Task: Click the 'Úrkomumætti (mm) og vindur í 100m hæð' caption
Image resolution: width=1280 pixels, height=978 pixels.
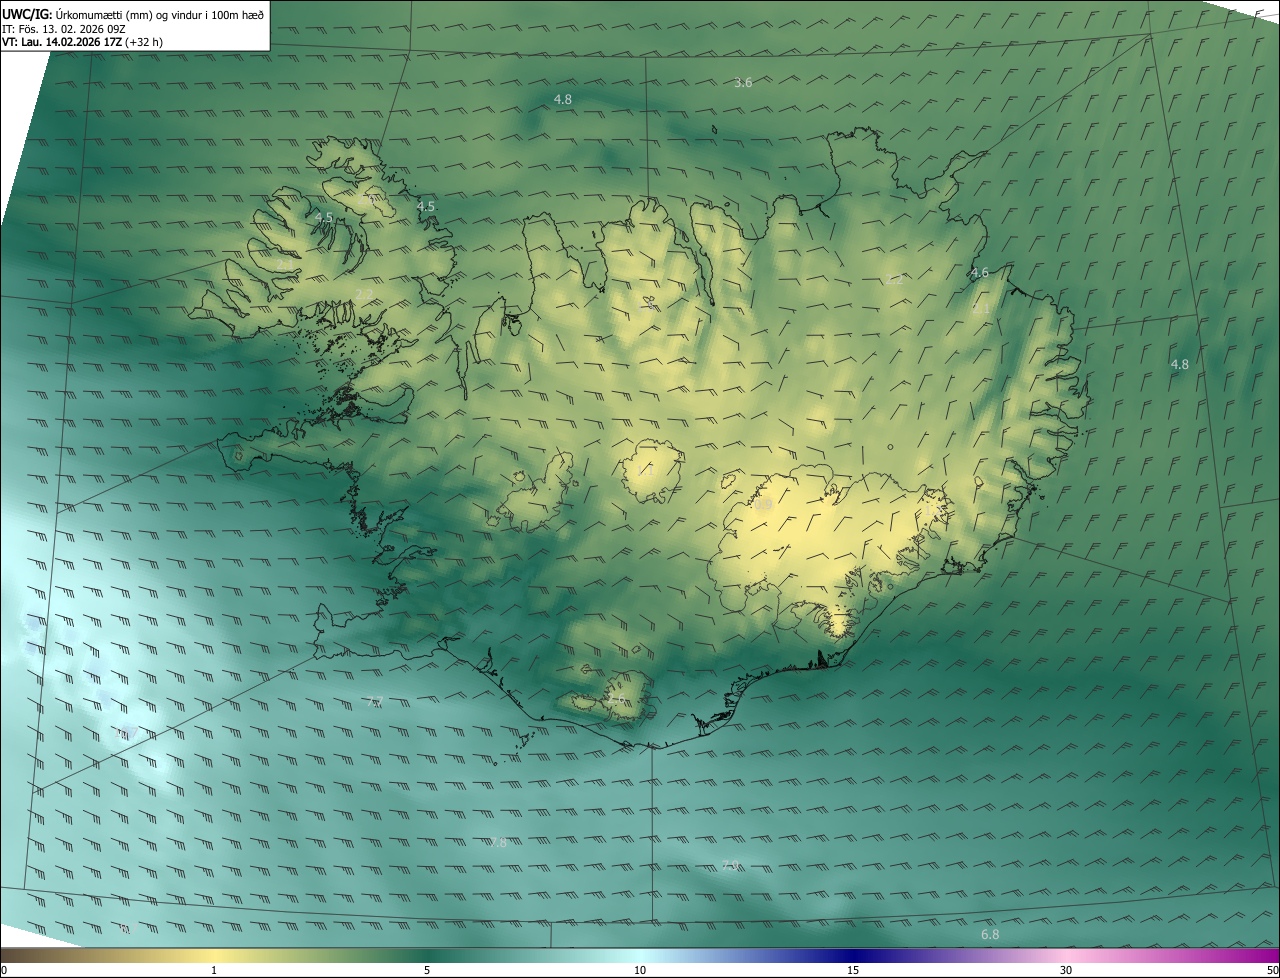Action: (x=160, y=14)
